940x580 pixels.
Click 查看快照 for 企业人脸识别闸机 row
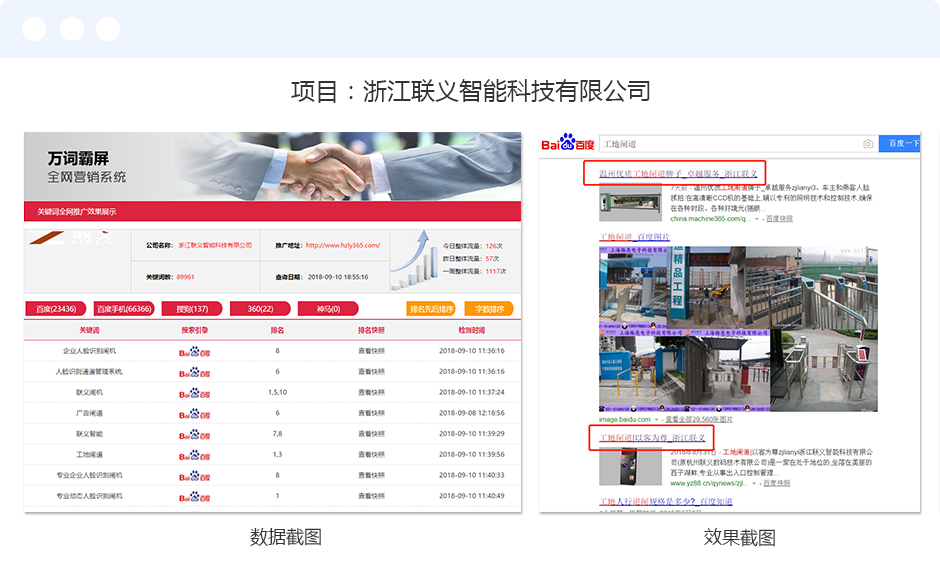pyautogui.click(x=372, y=351)
